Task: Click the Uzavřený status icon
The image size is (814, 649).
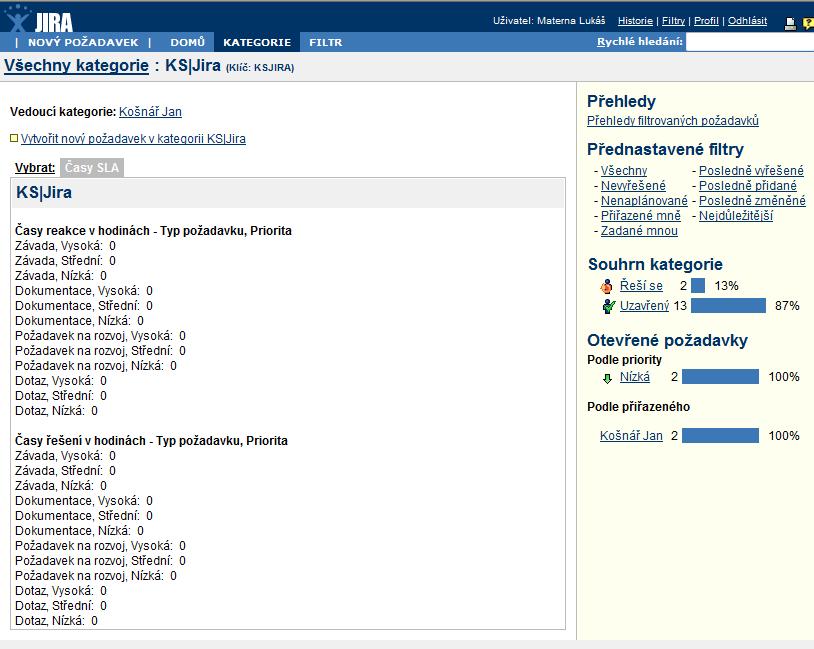Action: pyautogui.click(x=608, y=306)
